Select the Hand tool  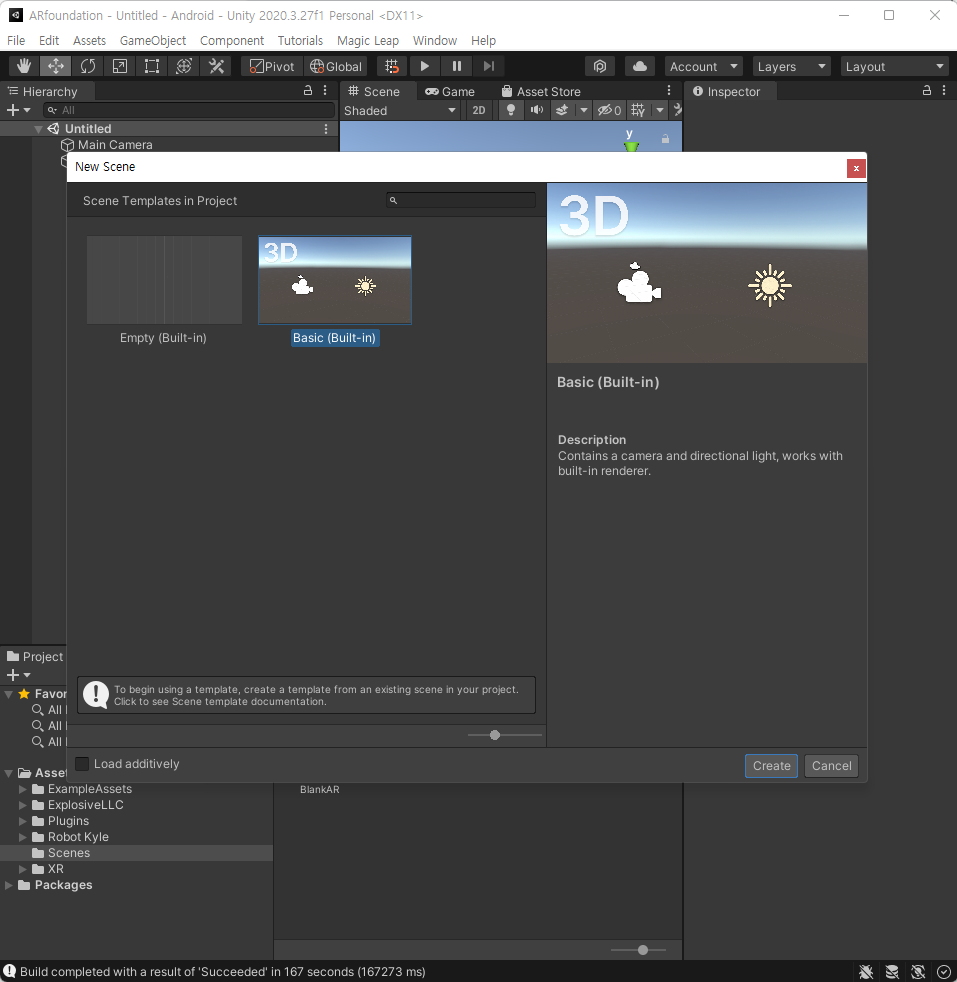(x=24, y=66)
